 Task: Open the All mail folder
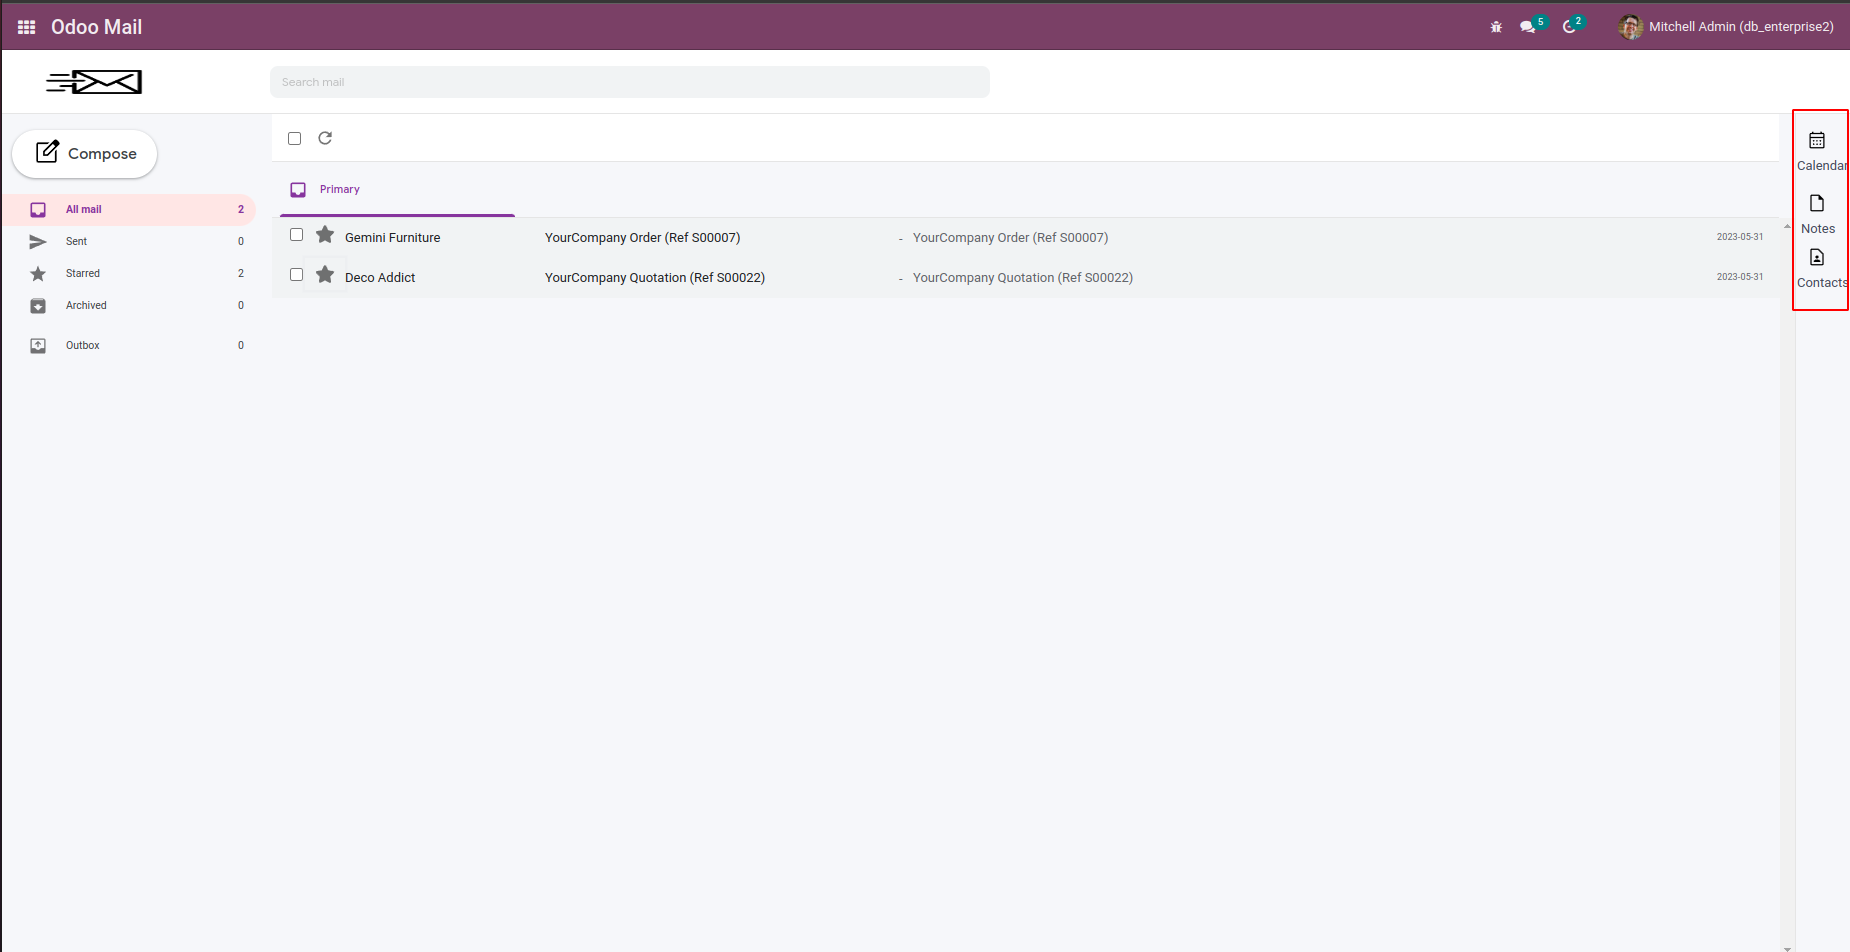tap(129, 209)
